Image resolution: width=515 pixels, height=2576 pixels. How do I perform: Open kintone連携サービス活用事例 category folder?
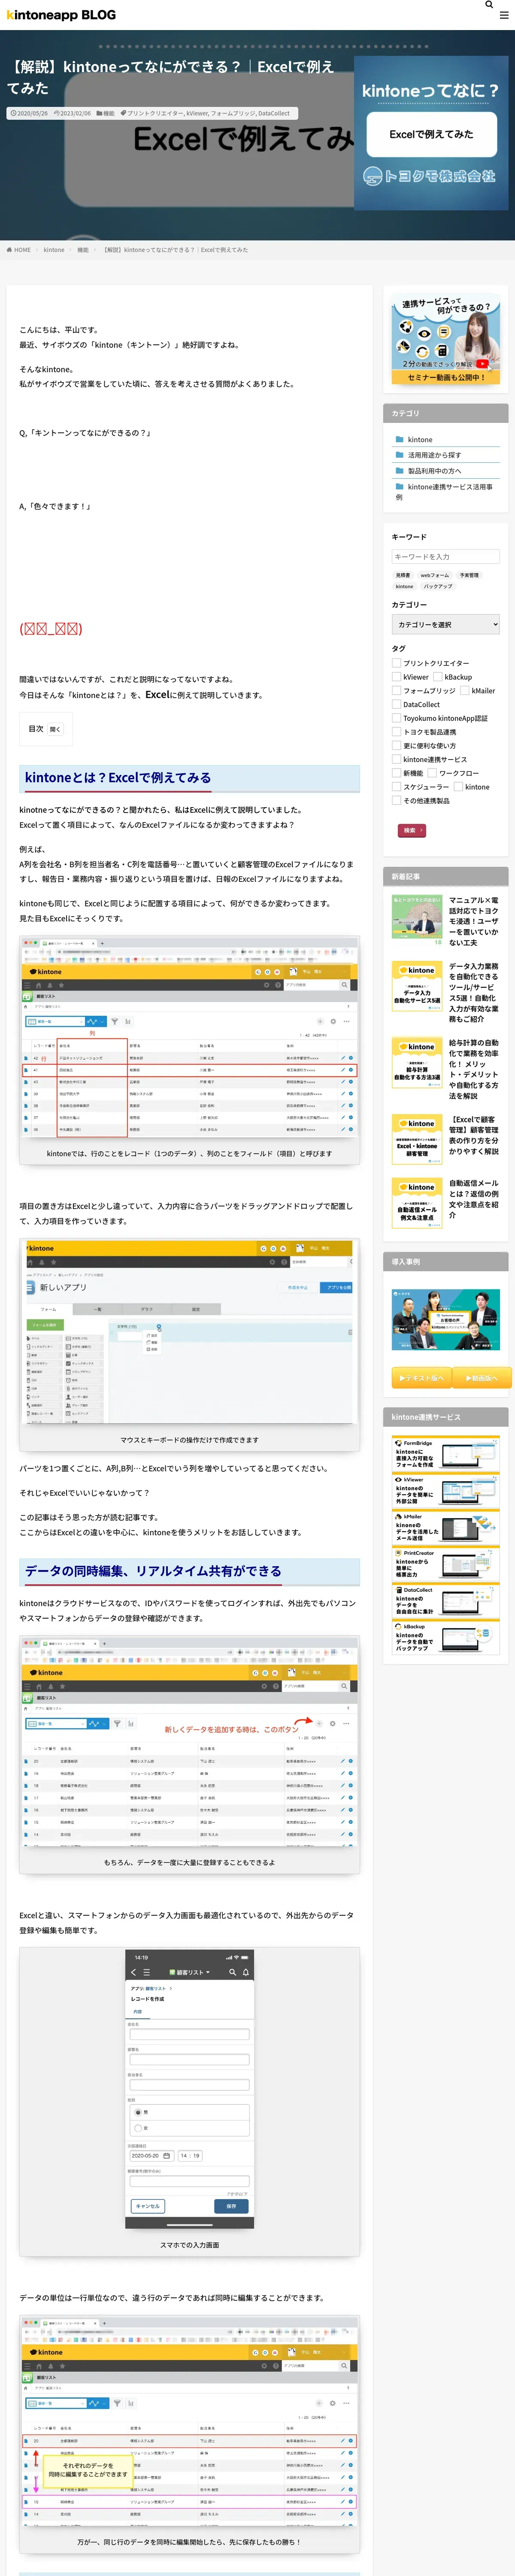pyautogui.click(x=445, y=491)
